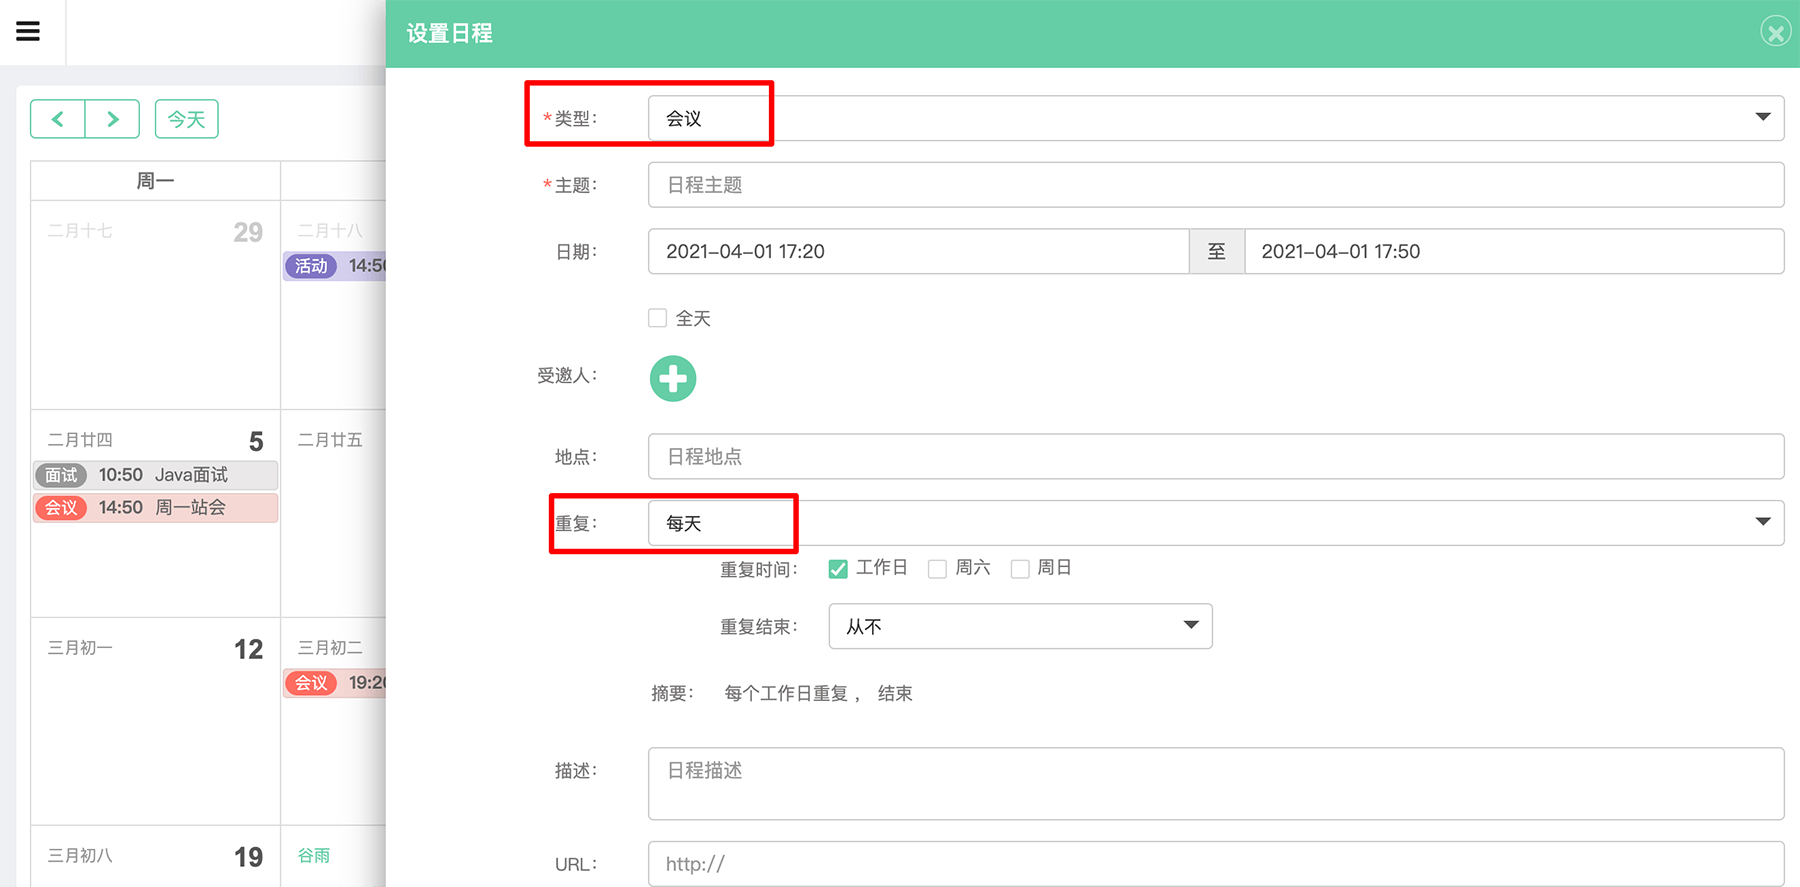Viewport: 1800px width, 887px height.
Task: Select calendar day 5
Action: coord(256,441)
